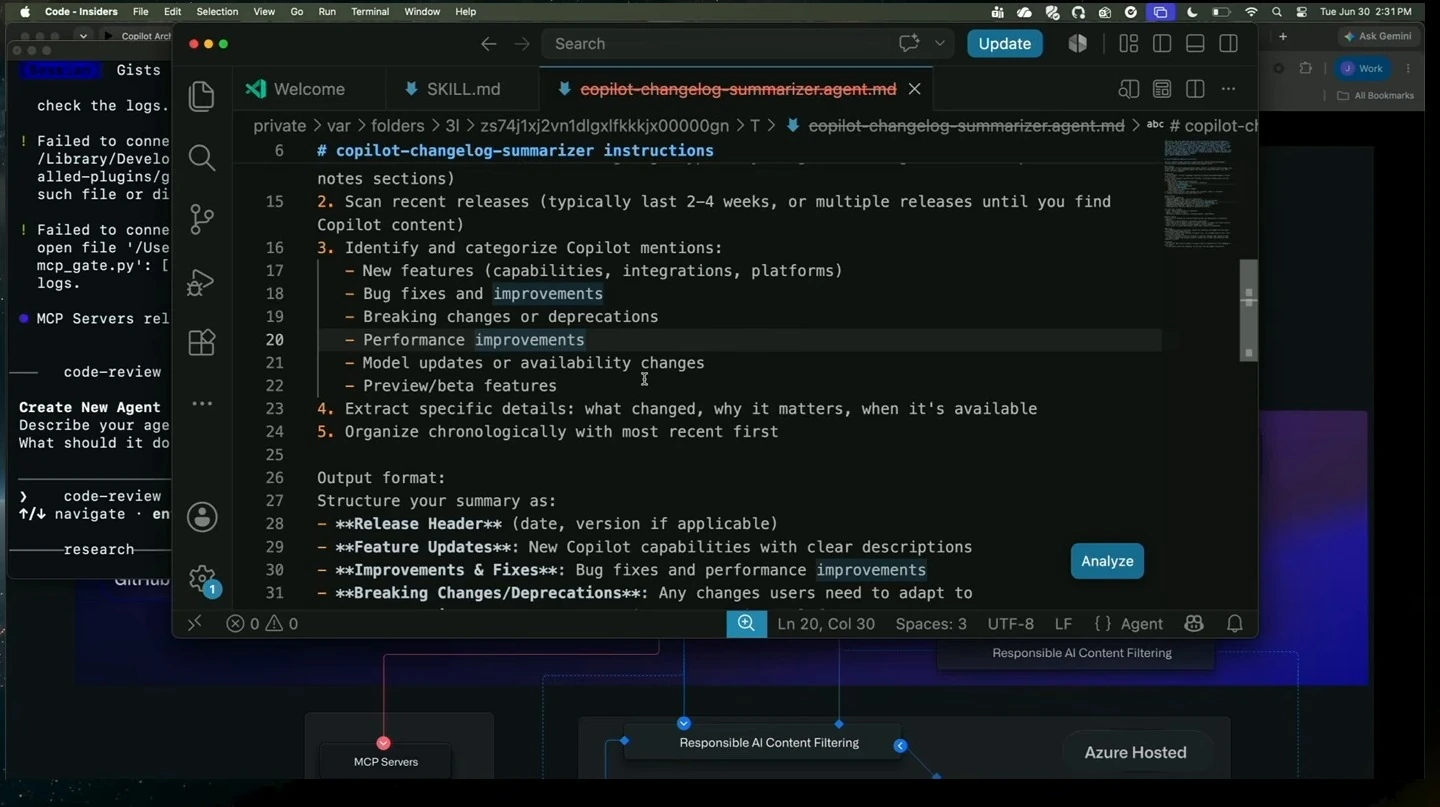Click the zoom magnifier status bar item
This screenshot has width=1440, height=807.
click(746, 623)
